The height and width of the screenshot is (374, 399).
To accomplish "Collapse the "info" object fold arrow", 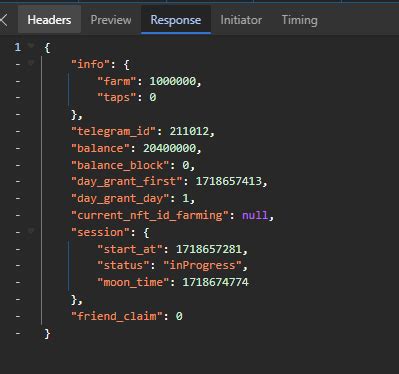I will [31, 62].
